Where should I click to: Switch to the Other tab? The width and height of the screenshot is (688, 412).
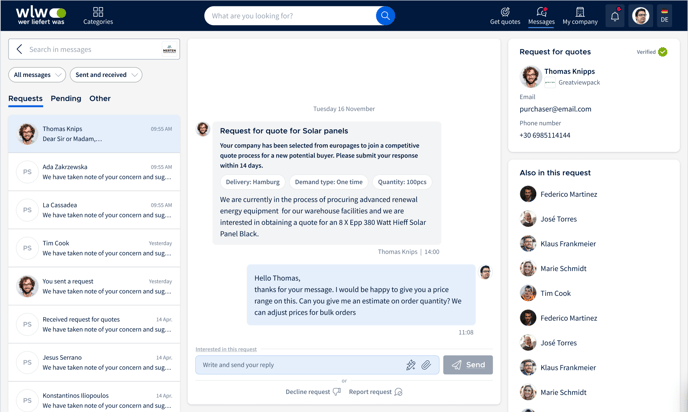coord(100,99)
